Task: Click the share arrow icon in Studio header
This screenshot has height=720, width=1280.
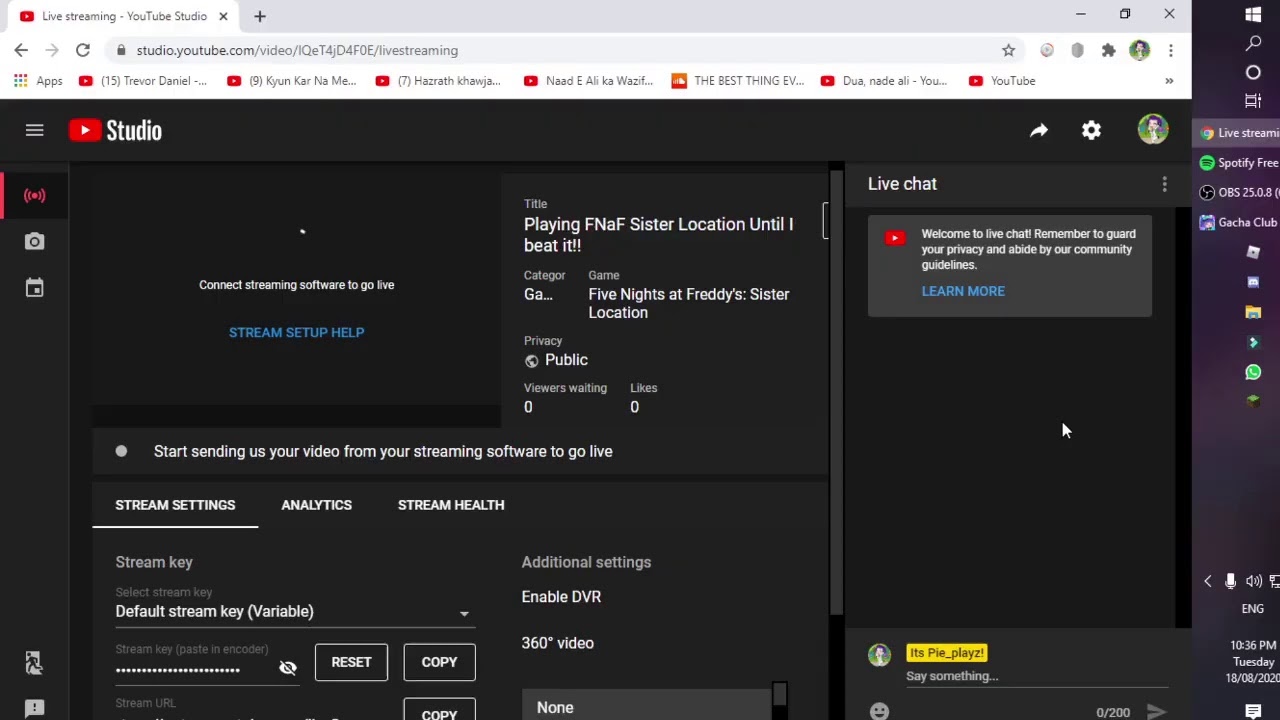Action: point(1039,130)
